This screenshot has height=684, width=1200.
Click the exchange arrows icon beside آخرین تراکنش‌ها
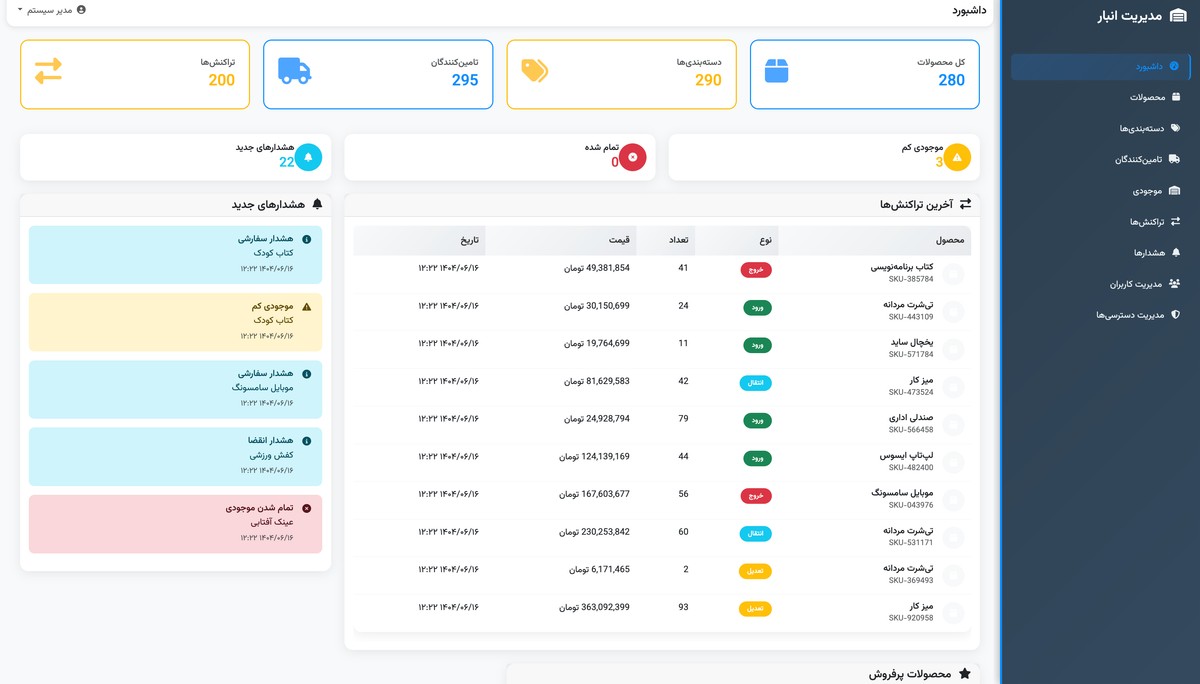point(964,203)
